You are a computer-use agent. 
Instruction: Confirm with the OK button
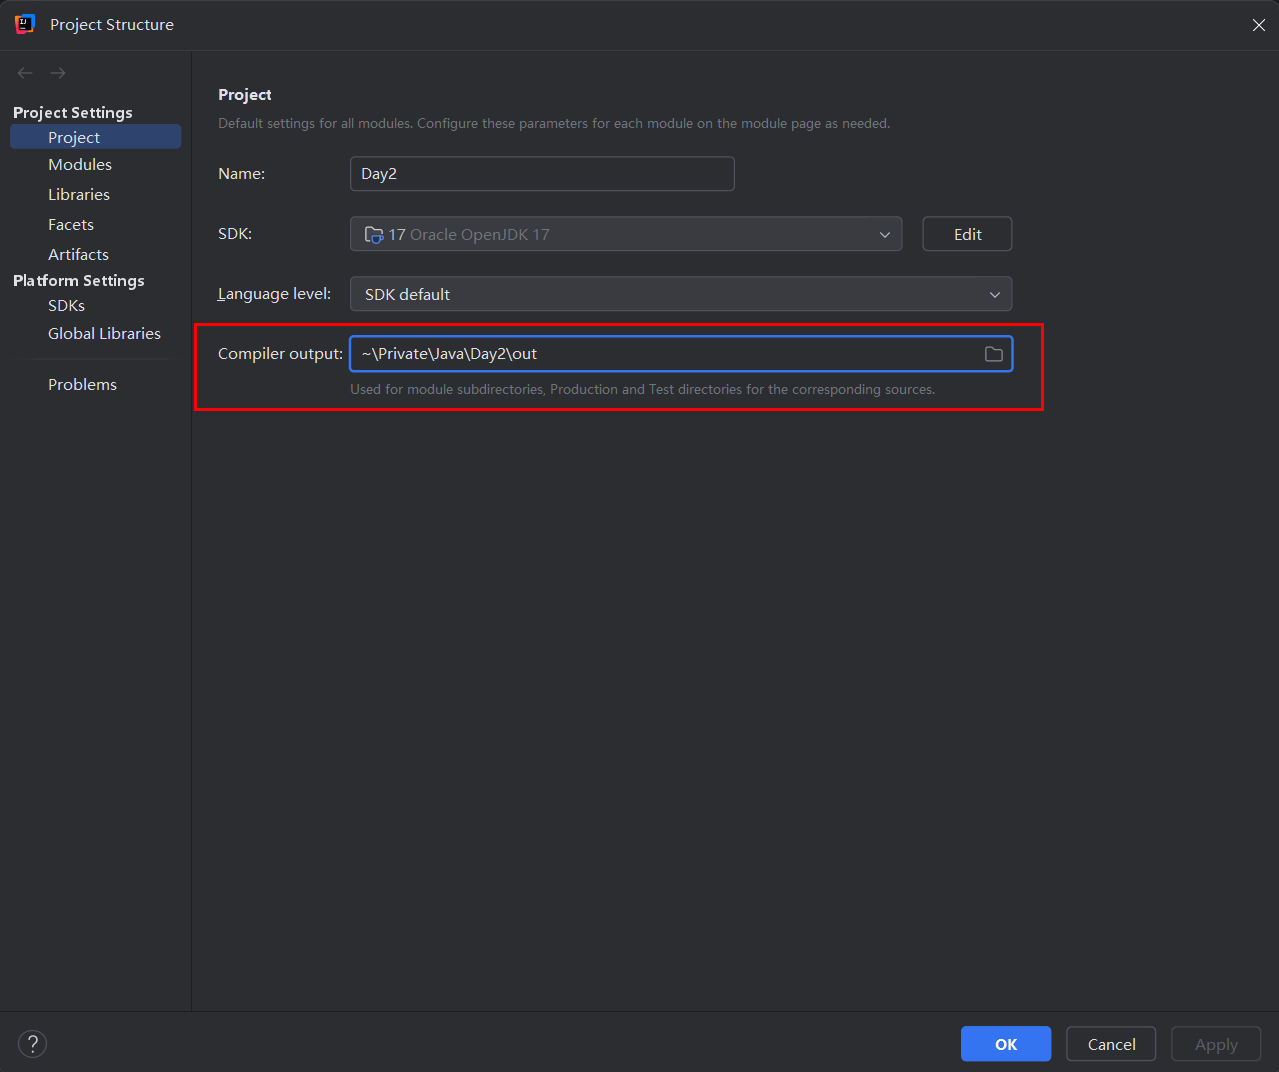(1006, 1044)
